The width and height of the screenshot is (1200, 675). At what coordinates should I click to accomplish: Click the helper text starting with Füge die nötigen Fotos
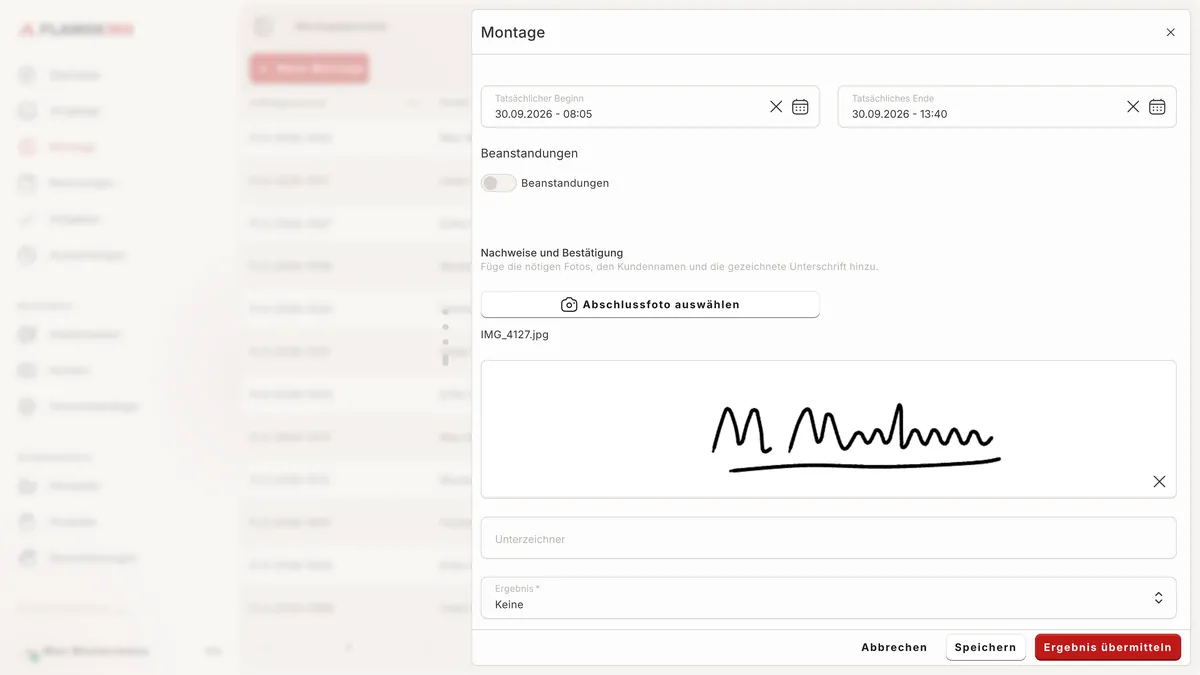tap(679, 267)
